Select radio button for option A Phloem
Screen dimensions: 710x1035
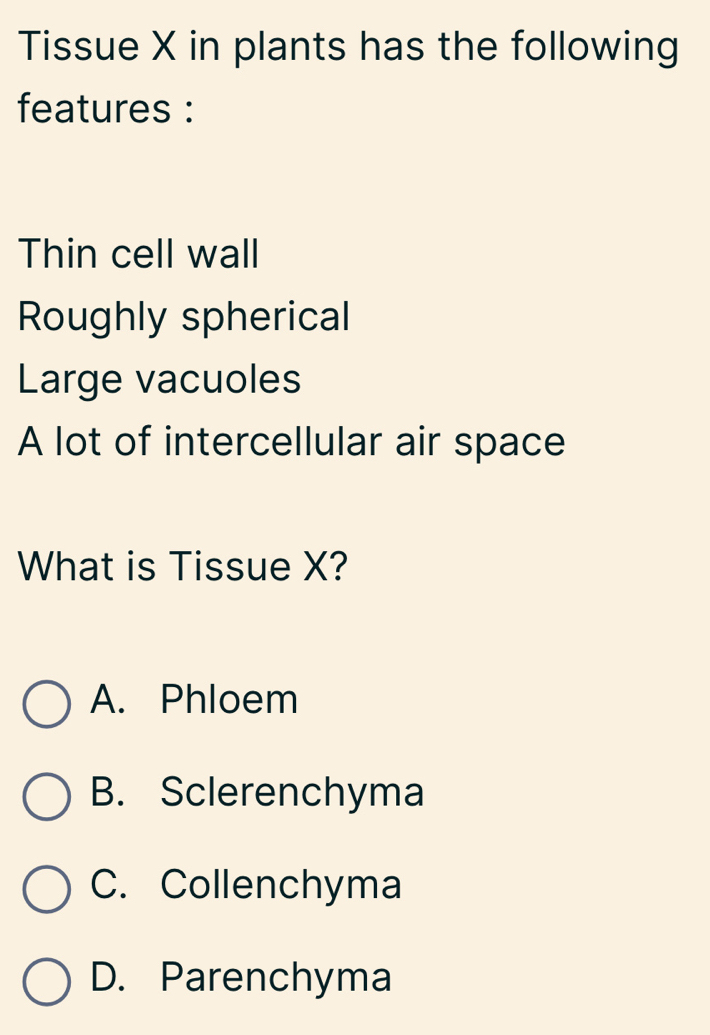click(x=47, y=703)
